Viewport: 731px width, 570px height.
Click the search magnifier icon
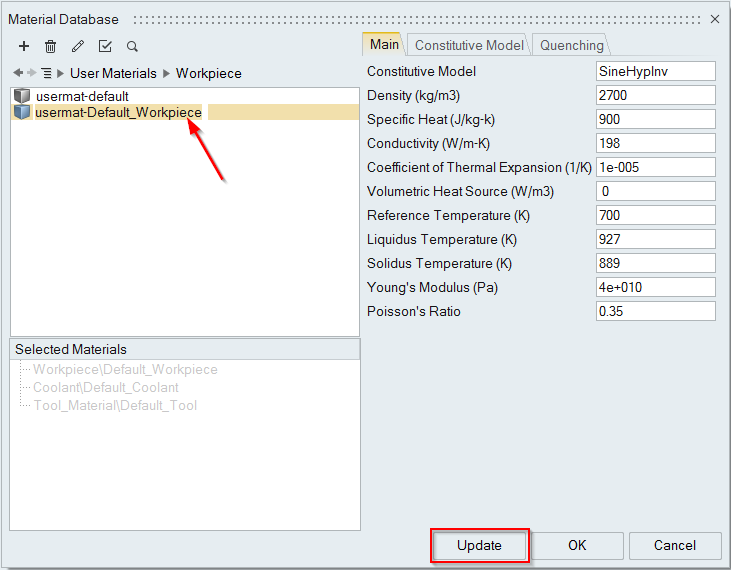[x=132, y=46]
